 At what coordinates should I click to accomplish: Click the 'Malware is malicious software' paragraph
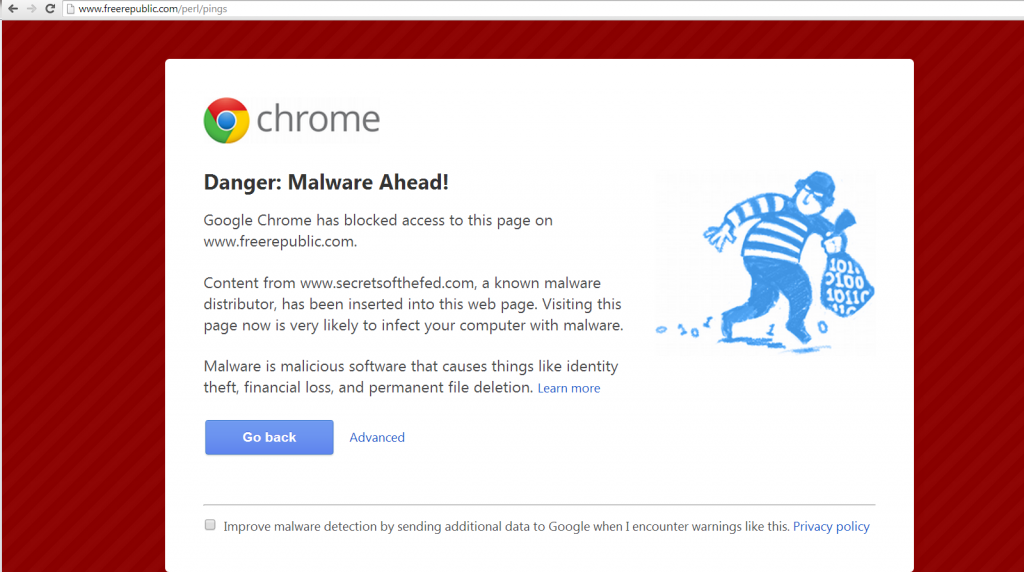point(411,377)
